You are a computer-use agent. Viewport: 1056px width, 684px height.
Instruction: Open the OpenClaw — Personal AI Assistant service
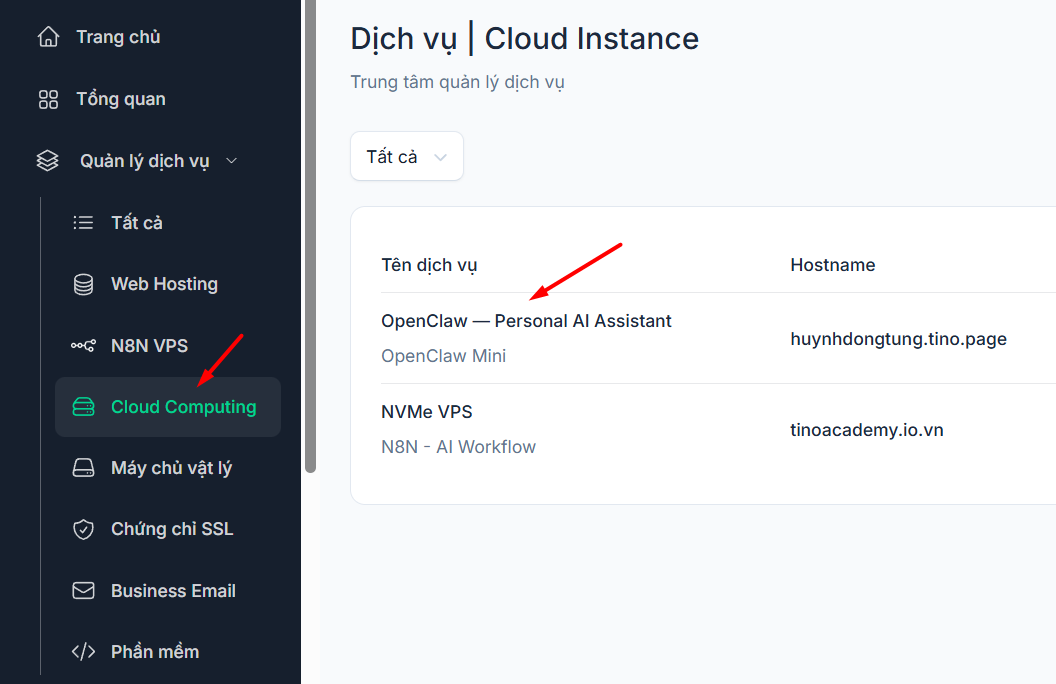click(526, 320)
